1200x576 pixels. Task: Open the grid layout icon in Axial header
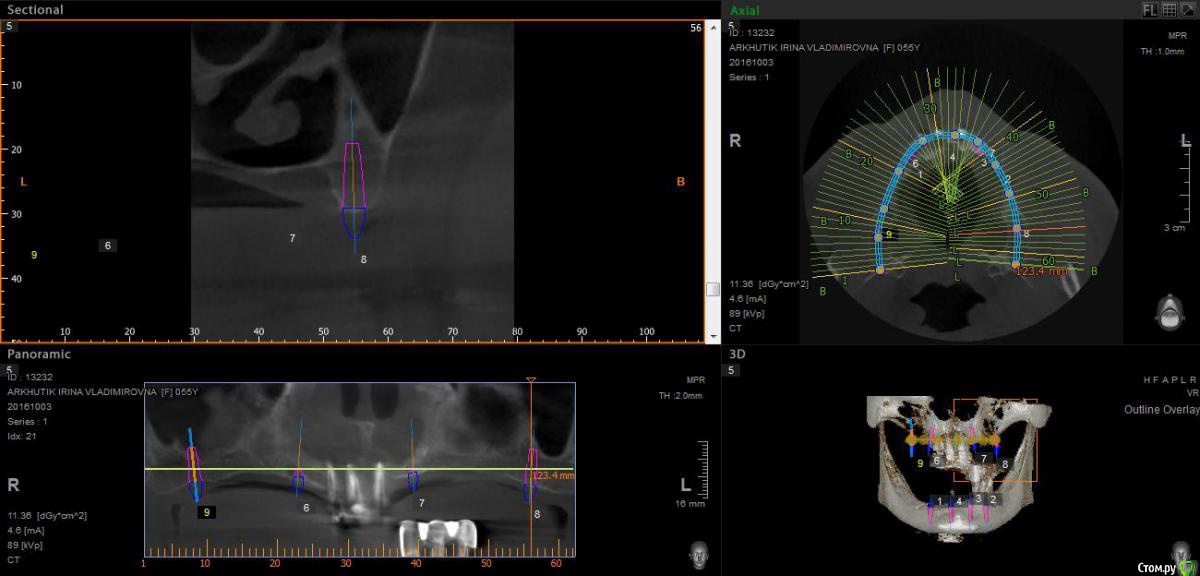pos(1169,9)
